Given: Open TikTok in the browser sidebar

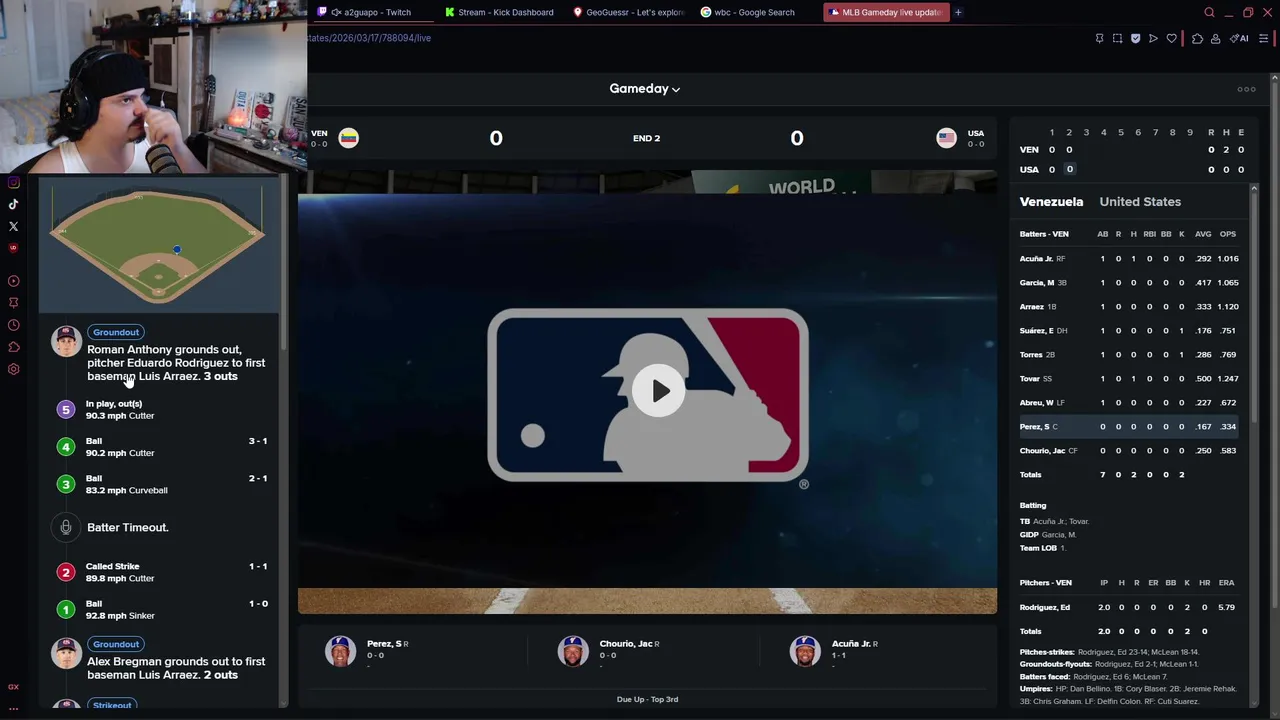Looking at the screenshot, I should pyautogui.click(x=13, y=204).
